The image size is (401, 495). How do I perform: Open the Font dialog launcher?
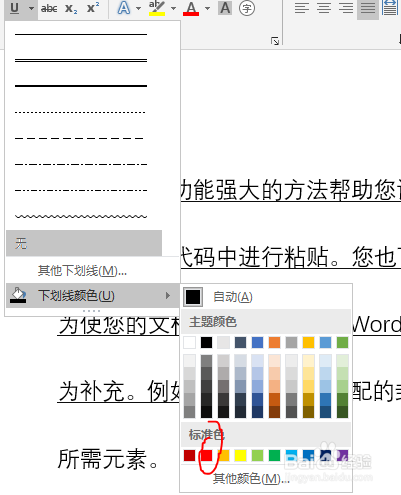tap(275, 41)
